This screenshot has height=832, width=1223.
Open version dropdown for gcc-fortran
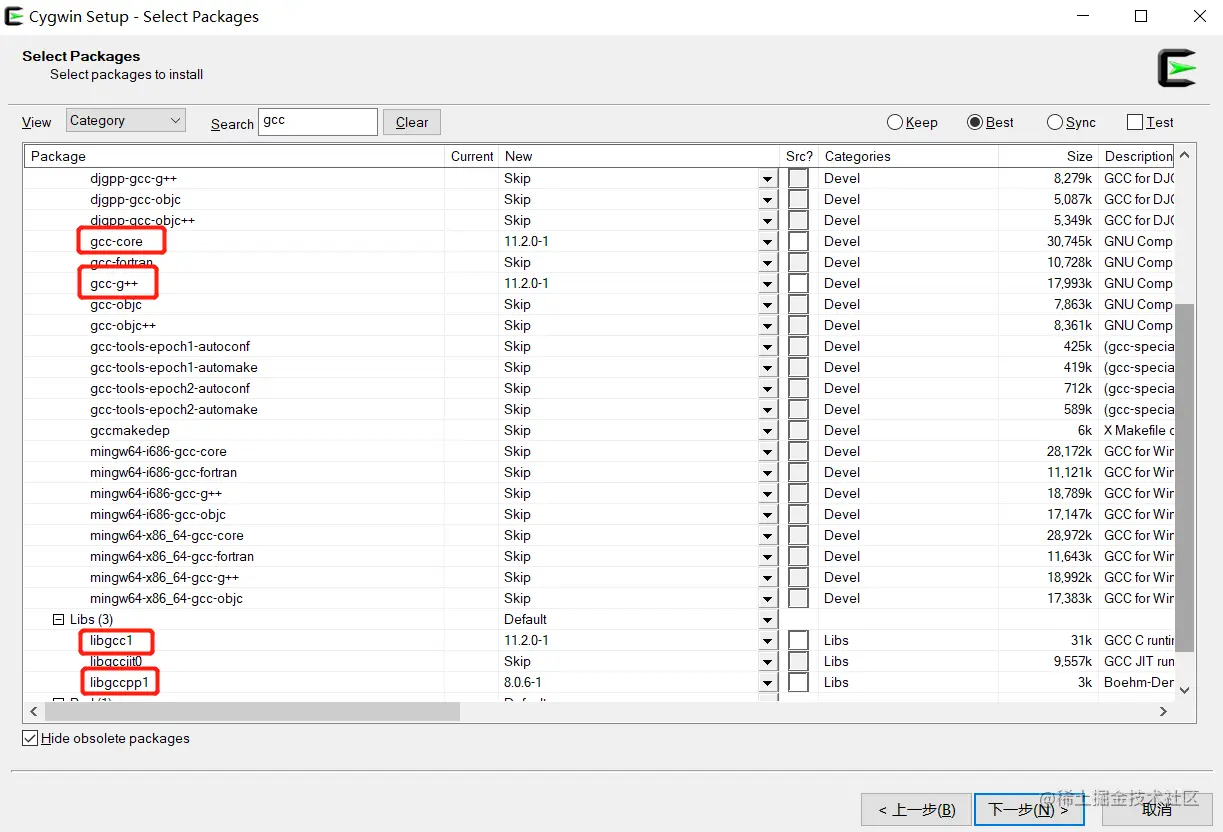(x=768, y=263)
